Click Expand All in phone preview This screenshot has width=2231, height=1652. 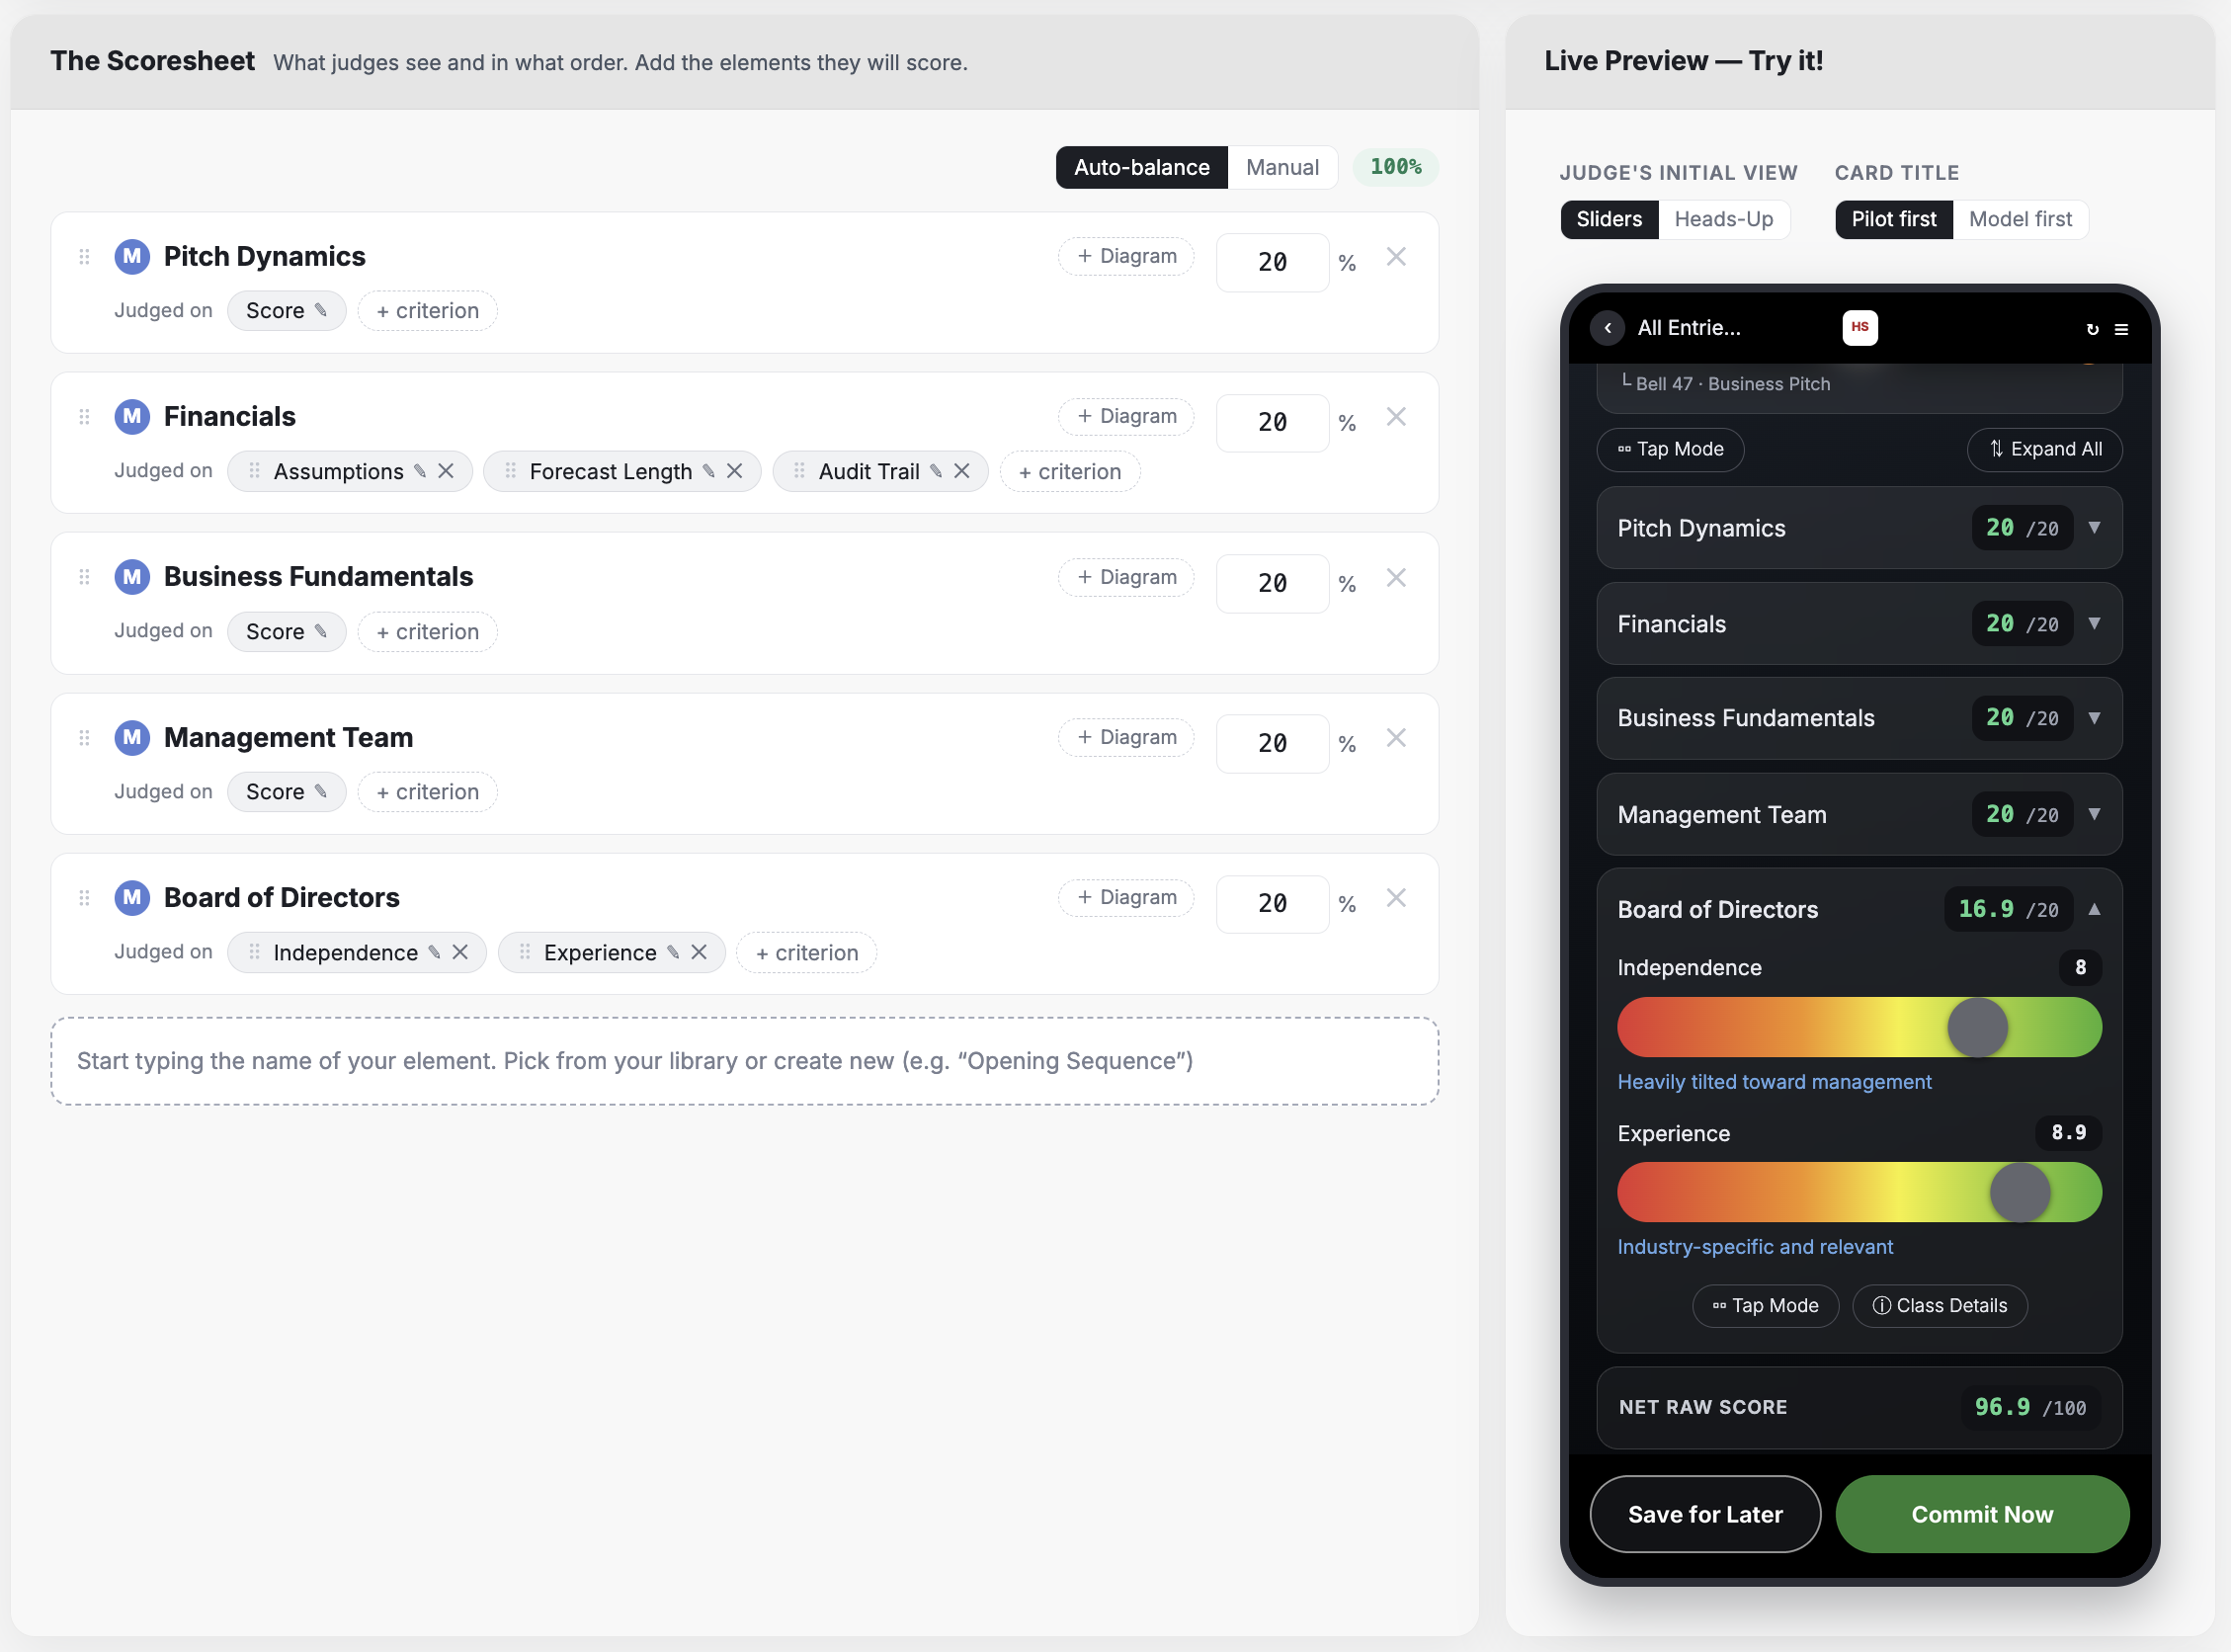click(2044, 449)
